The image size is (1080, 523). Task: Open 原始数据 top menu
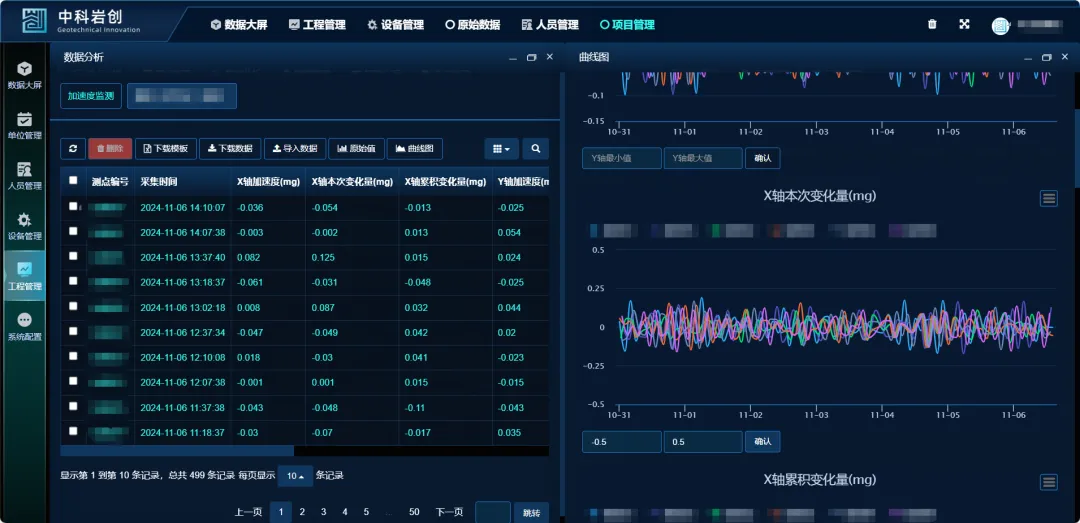click(x=472, y=25)
